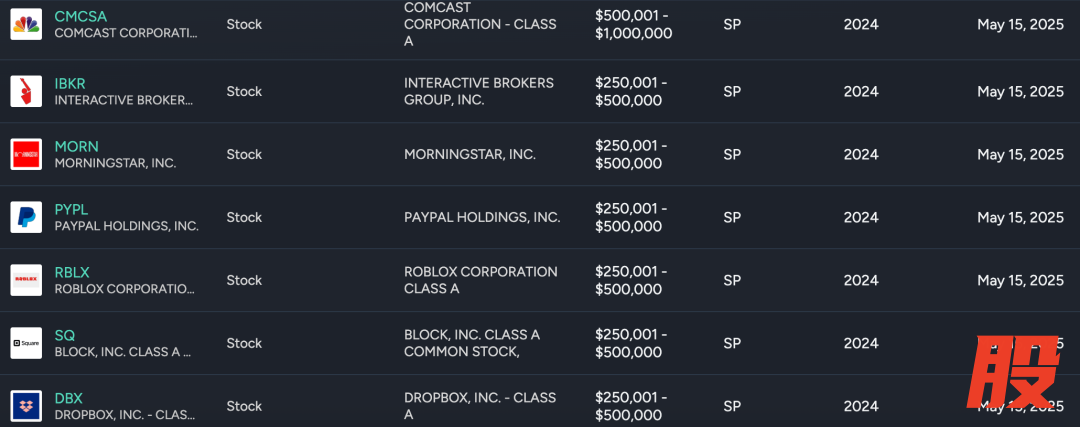Screen dimensions: 1080x427
Task: Open the CMCSA ticker link
Action: pos(81,16)
